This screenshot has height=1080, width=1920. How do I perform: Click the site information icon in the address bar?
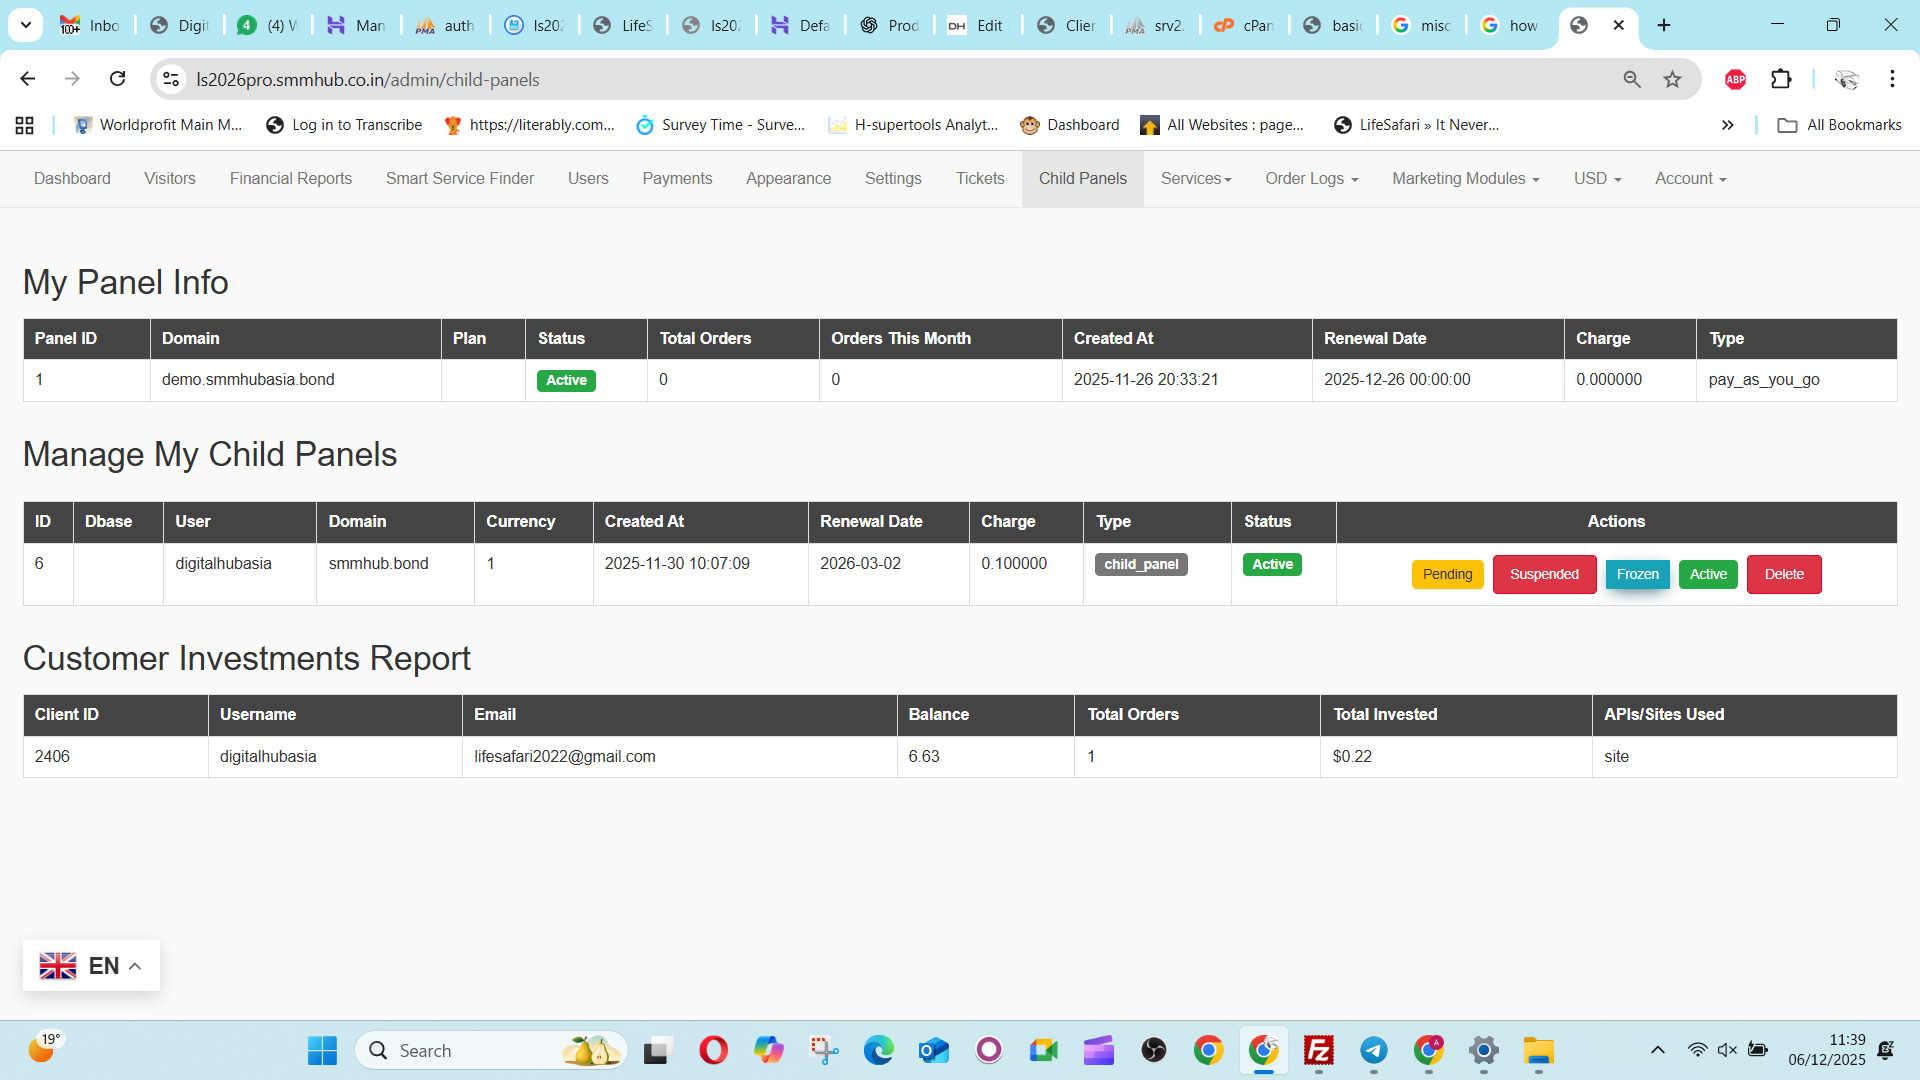coord(171,79)
